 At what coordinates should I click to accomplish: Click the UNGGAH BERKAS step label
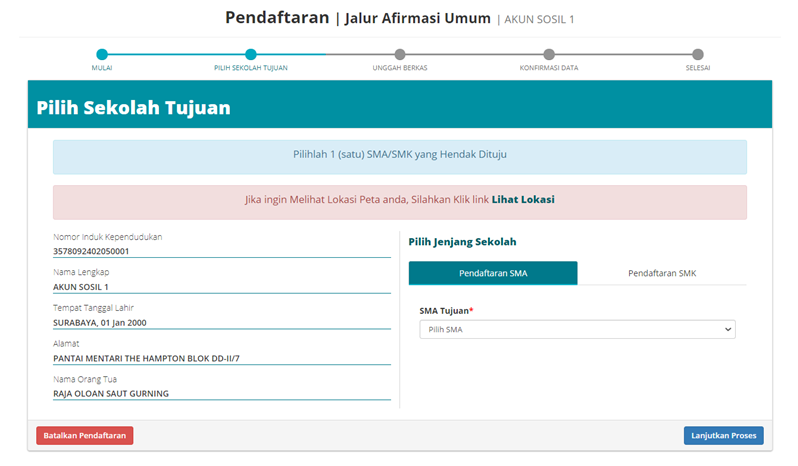pyautogui.click(x=400, y=68)
